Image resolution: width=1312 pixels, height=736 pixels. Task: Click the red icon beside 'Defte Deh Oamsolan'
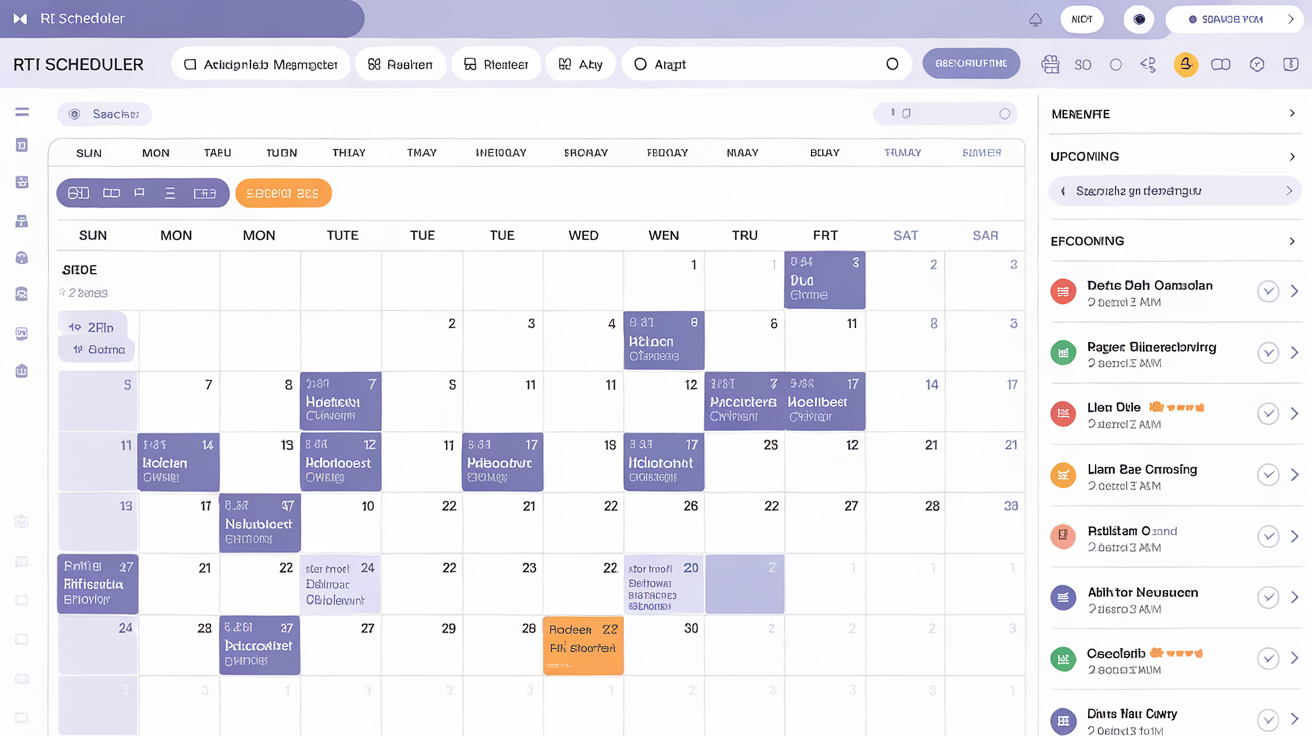1063,292
